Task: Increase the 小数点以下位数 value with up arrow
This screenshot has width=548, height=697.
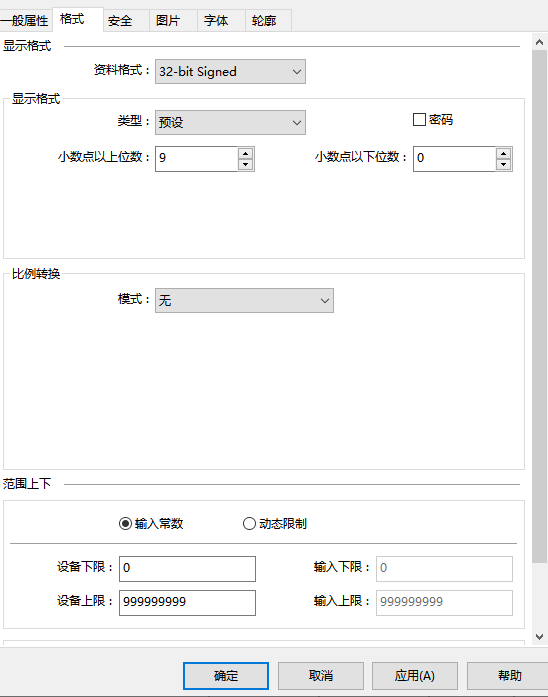Action: coord(503,153)
